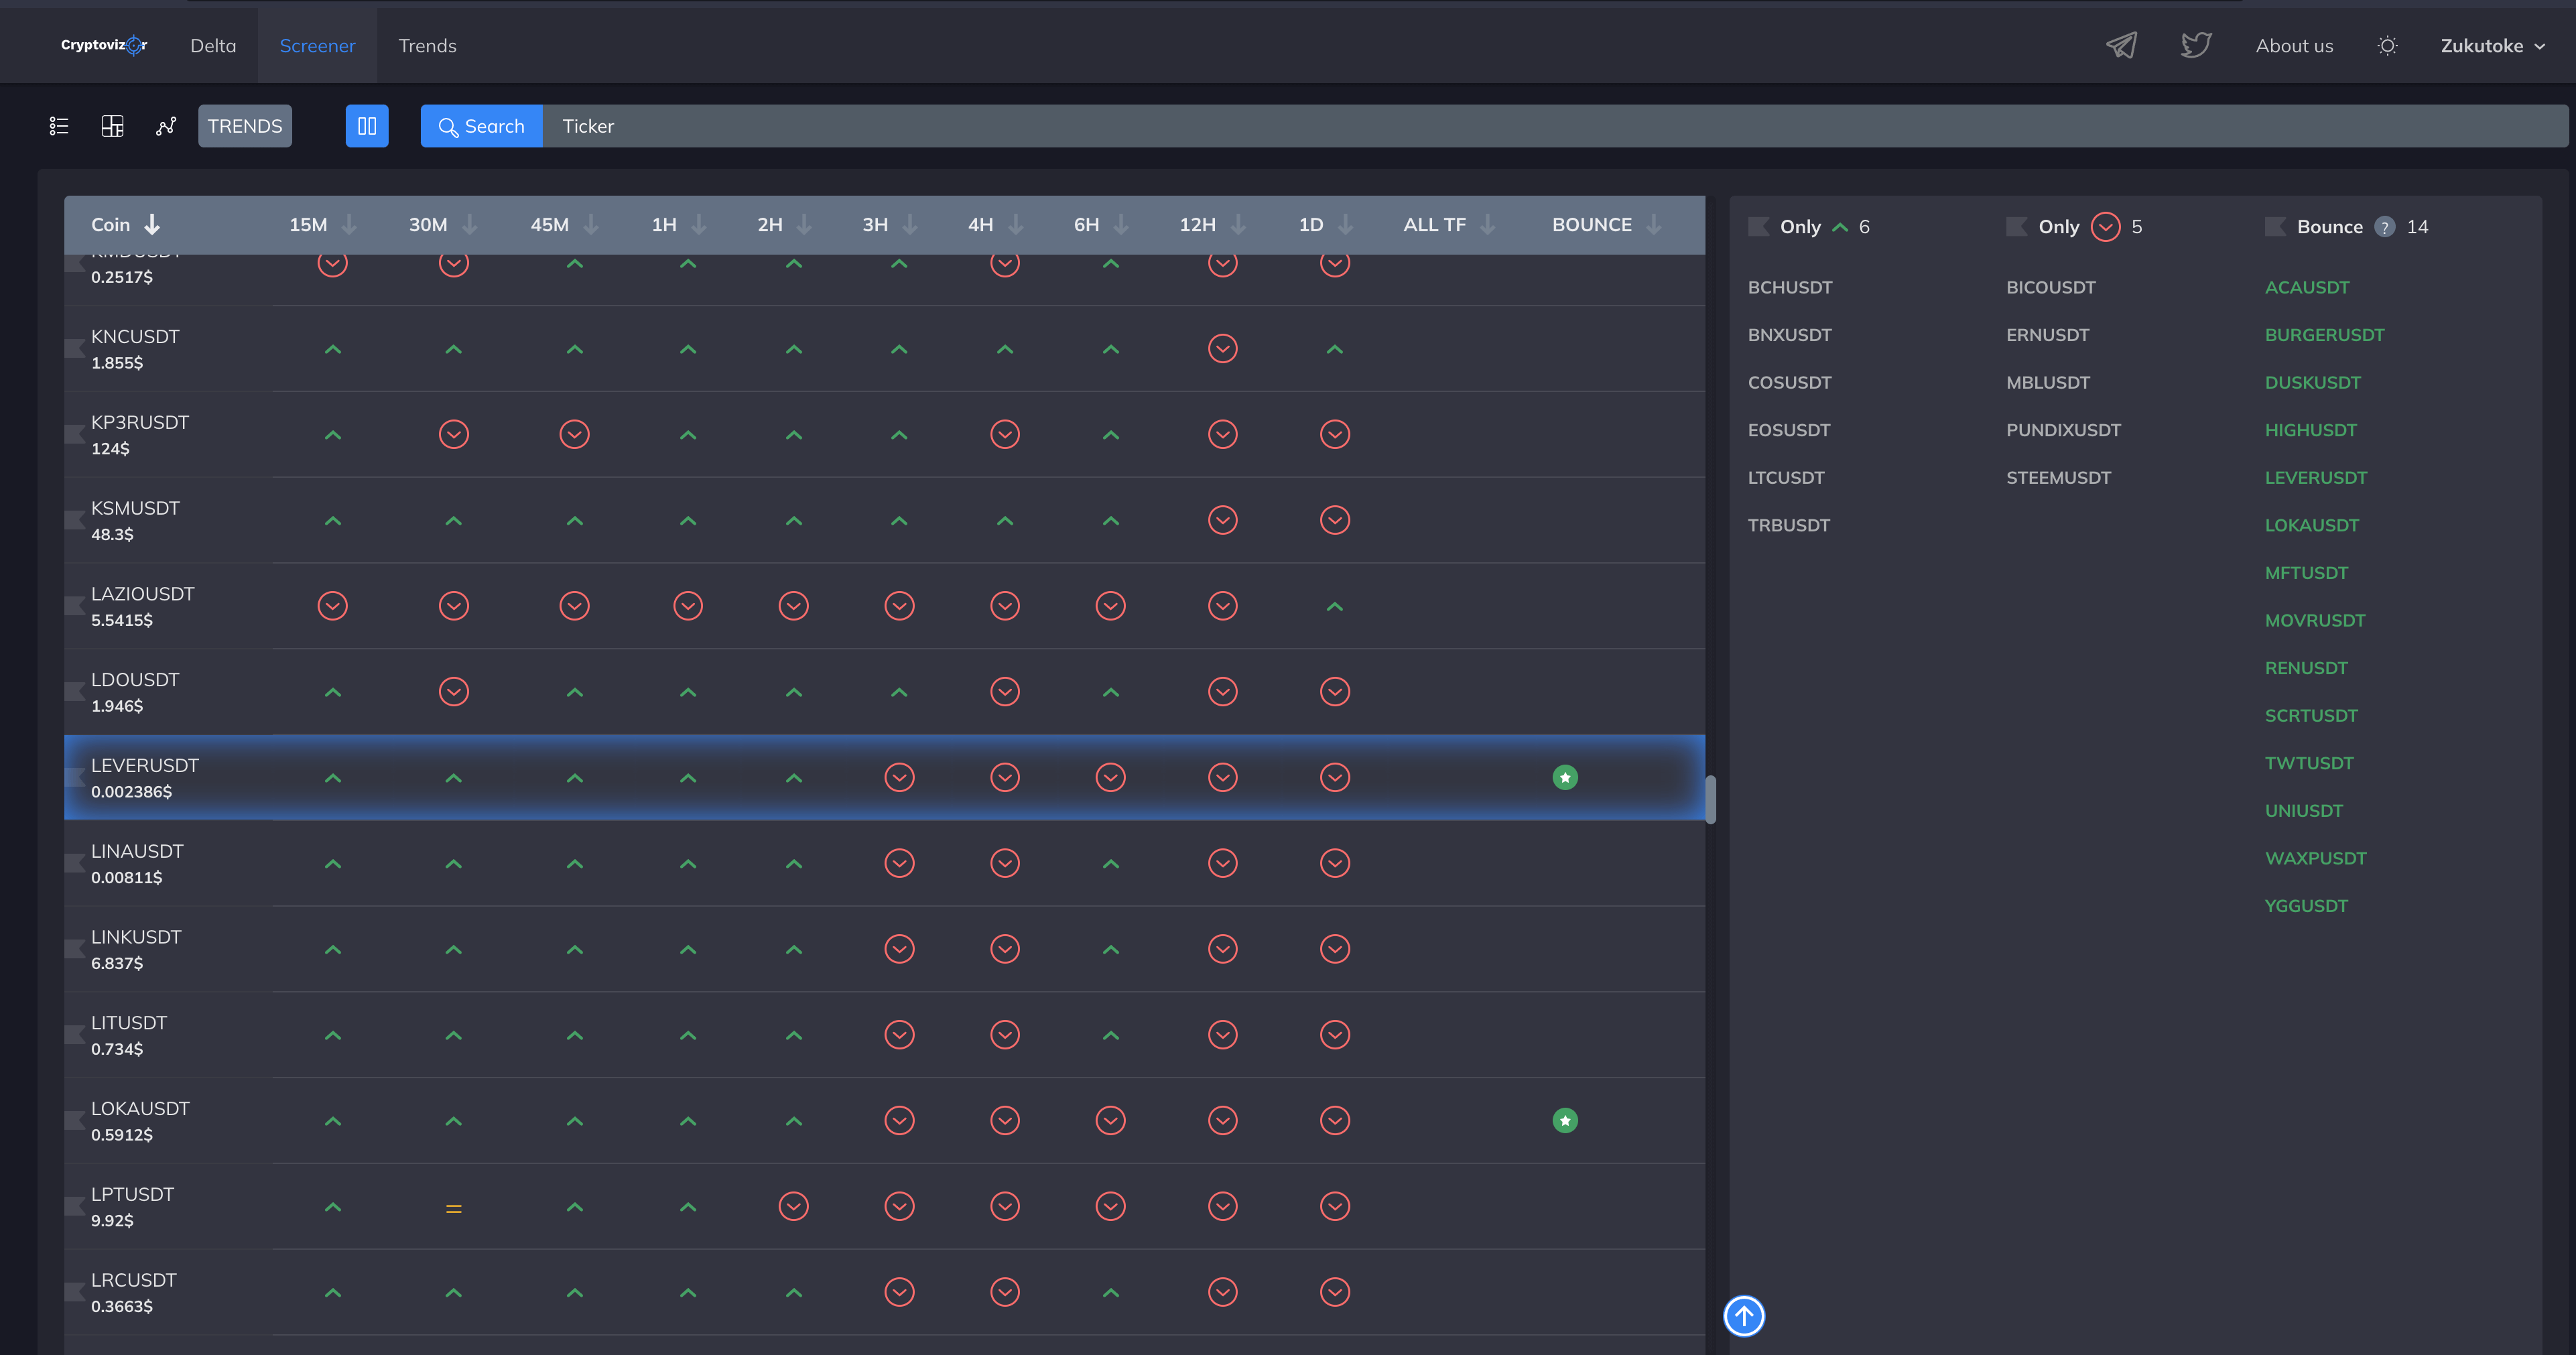The image size is (2576, 1355).
Task: Switch to the heatmap grid view
Action: pos(112,126)
